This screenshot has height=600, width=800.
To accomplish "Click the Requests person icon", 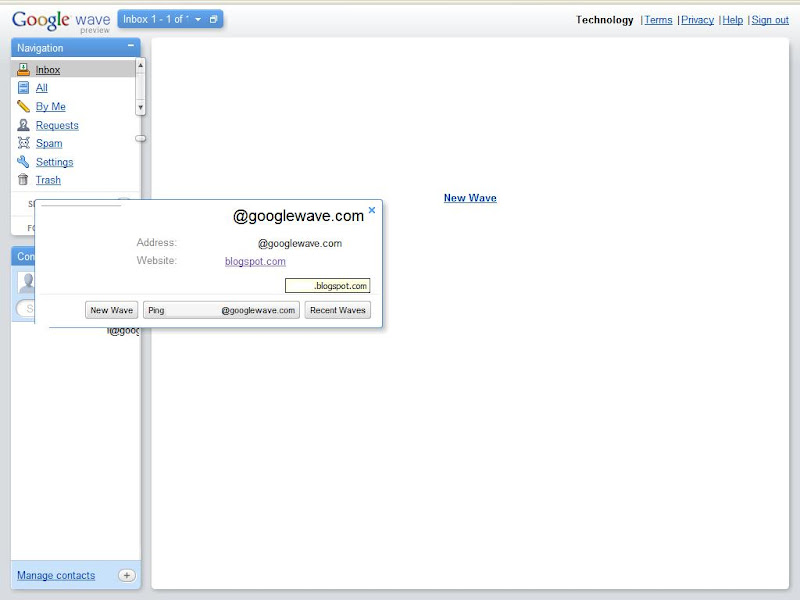I will [23, 125].
